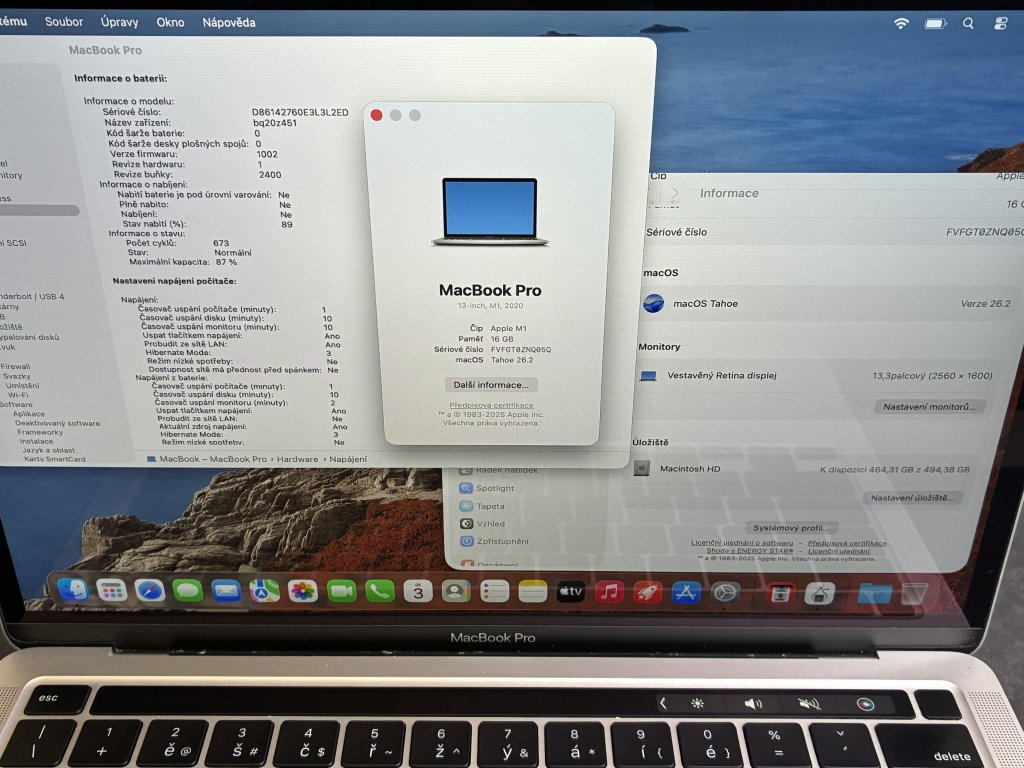Viewport: 1024px width, 768px height.
Task: Open Předpisová certifikace link in About window
Action: click(491, 405)
